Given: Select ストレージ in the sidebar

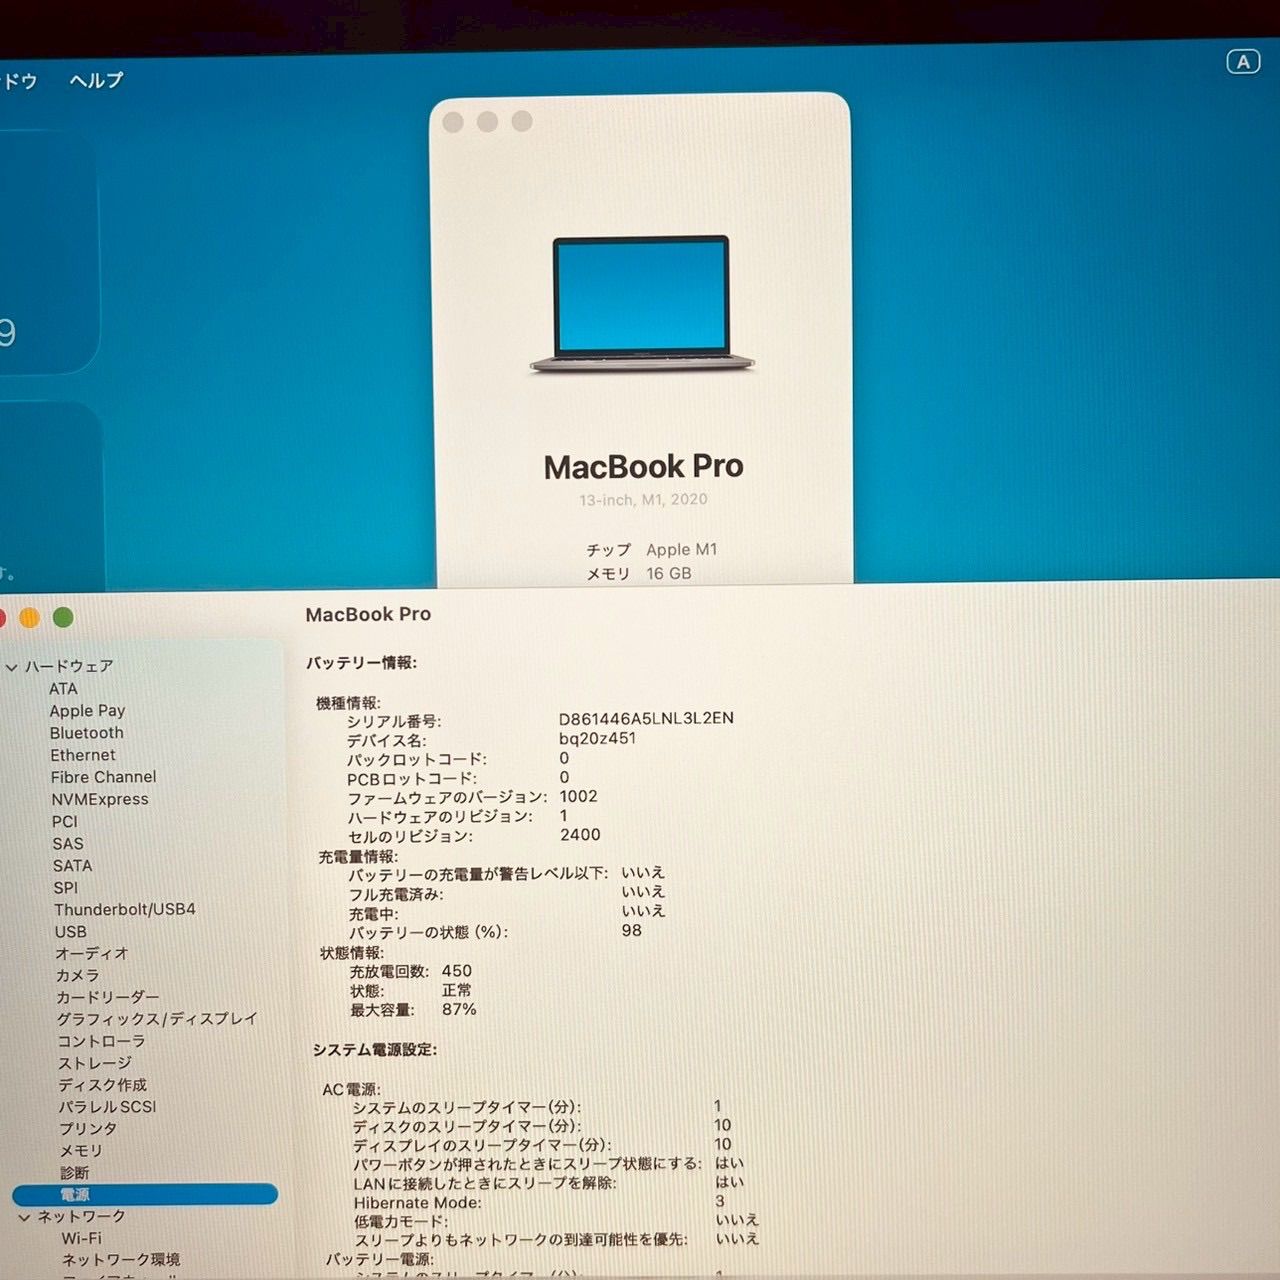Looking at the screenshot, I should [x=95, y=1063].
